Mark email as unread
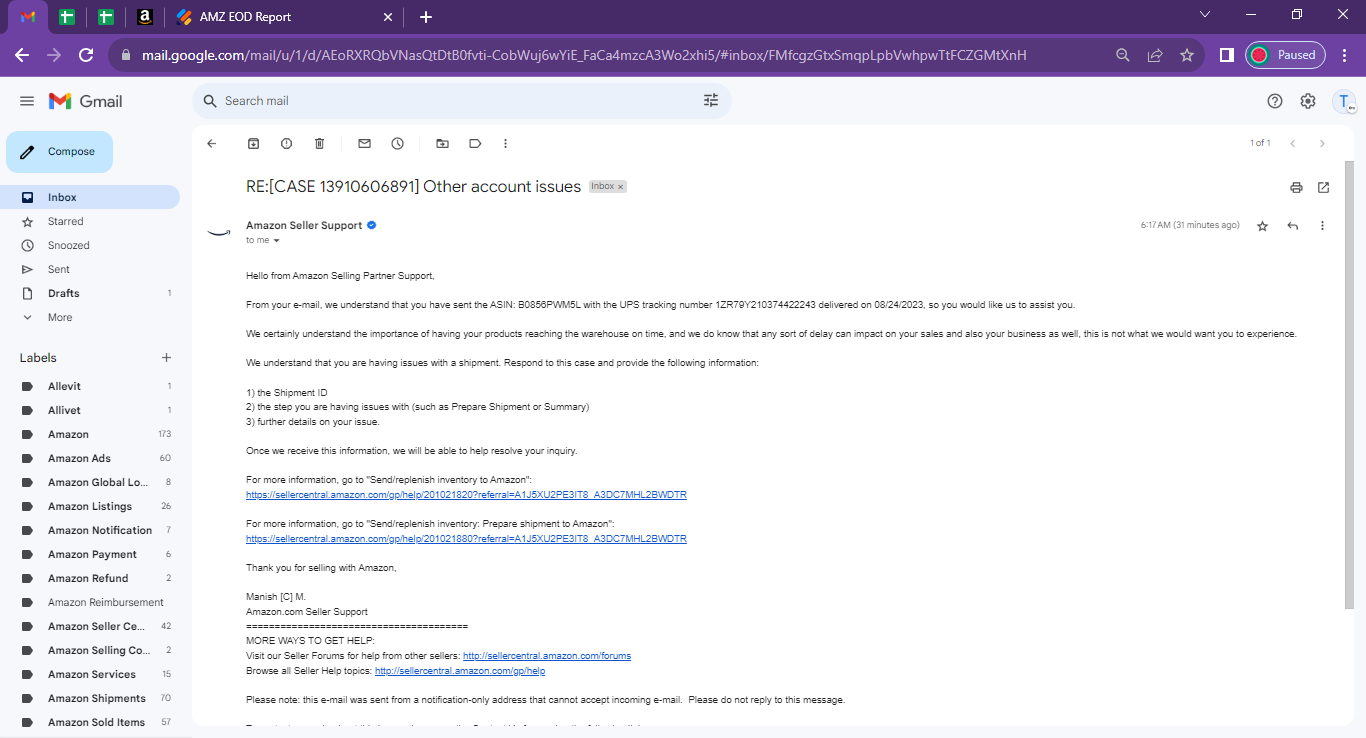The image size is (1366, 738). (365, 144)
